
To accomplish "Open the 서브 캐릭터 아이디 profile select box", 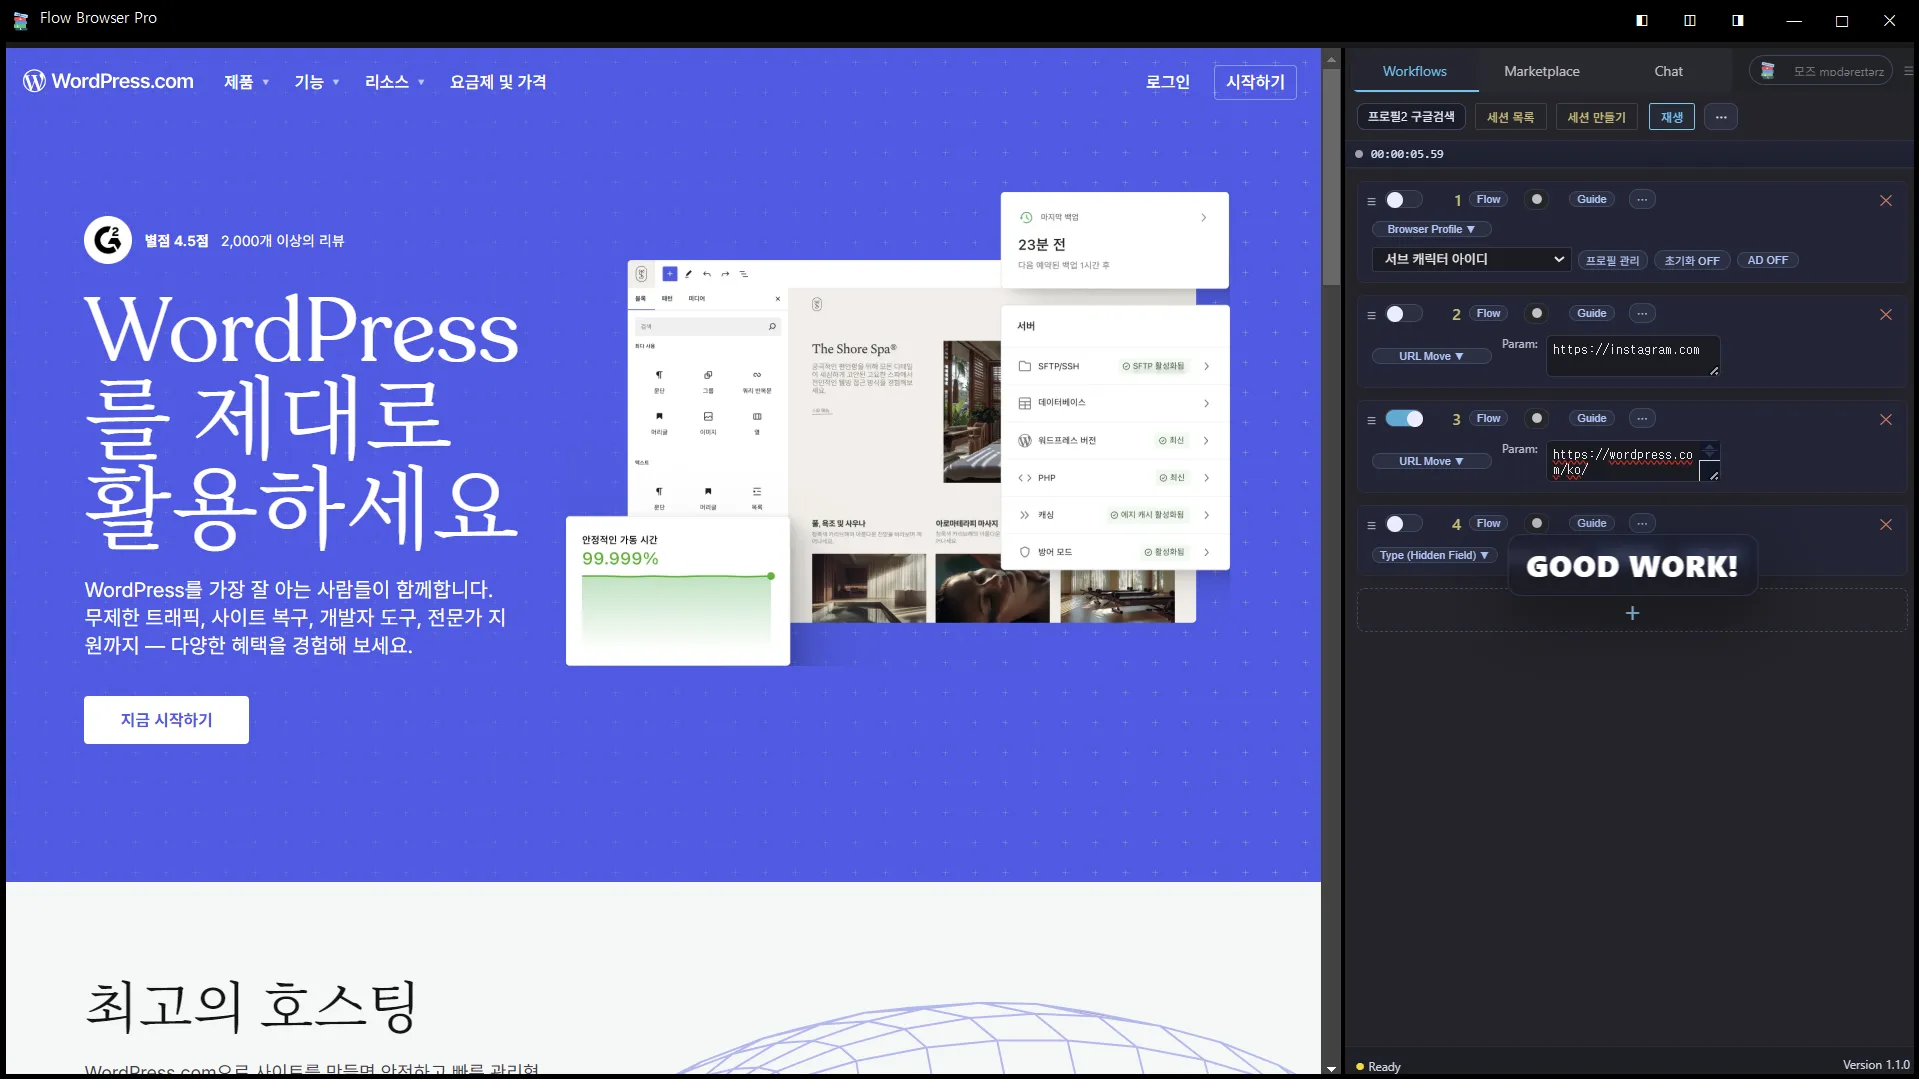I will click(x=1470, y=260).
